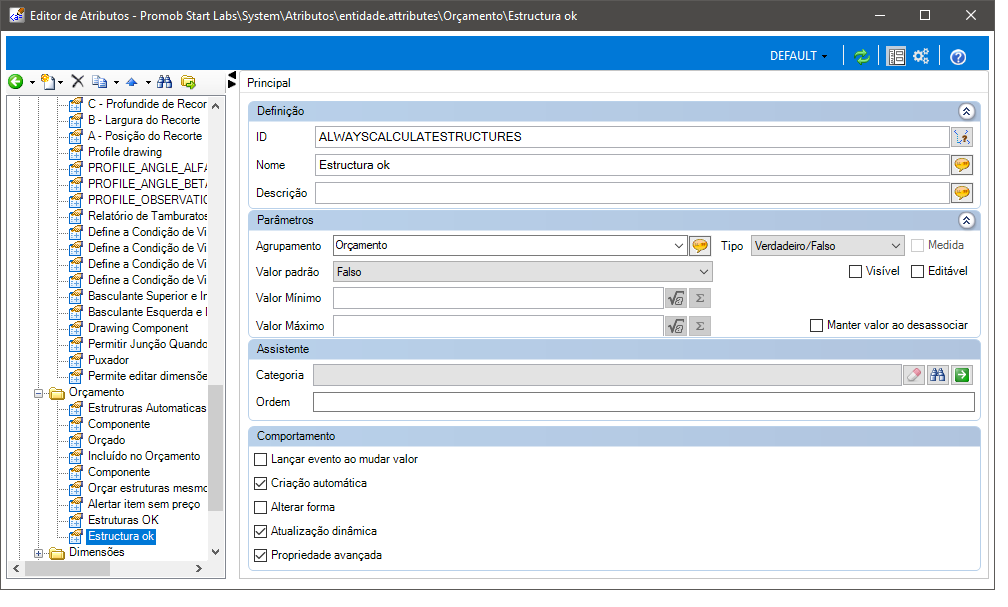Collapse the Orçamento folder in tree
Image resolution: width=1008 pixels, height=607 pixels.
pos(39,393)
